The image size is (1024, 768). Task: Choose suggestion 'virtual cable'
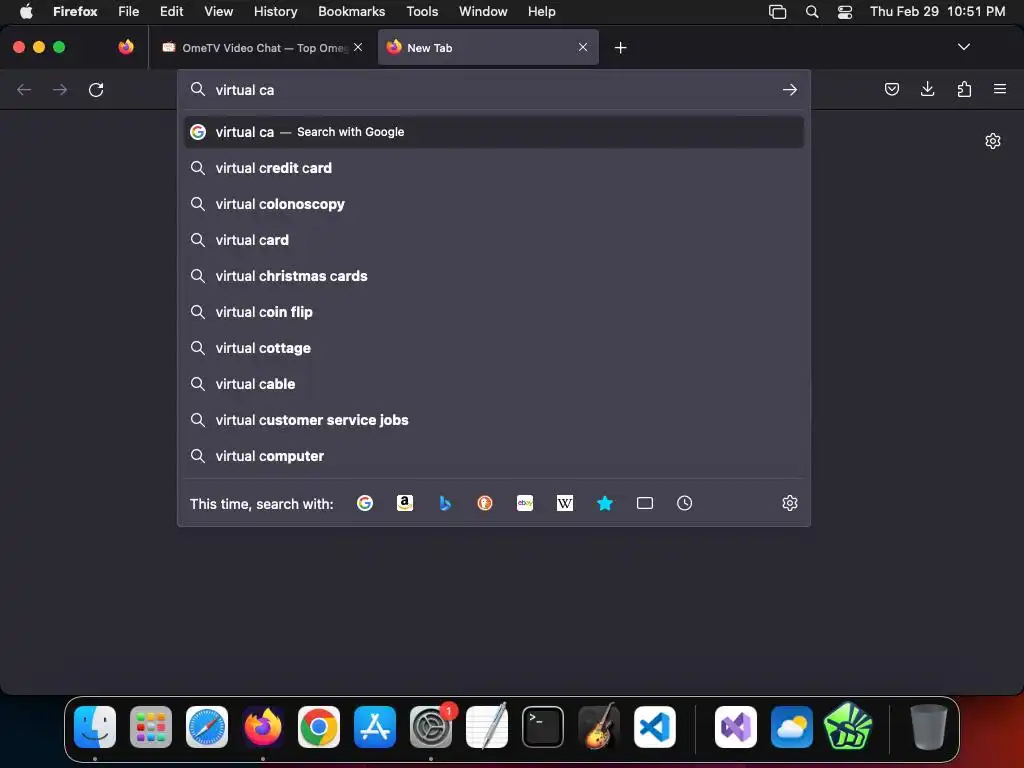494,384
